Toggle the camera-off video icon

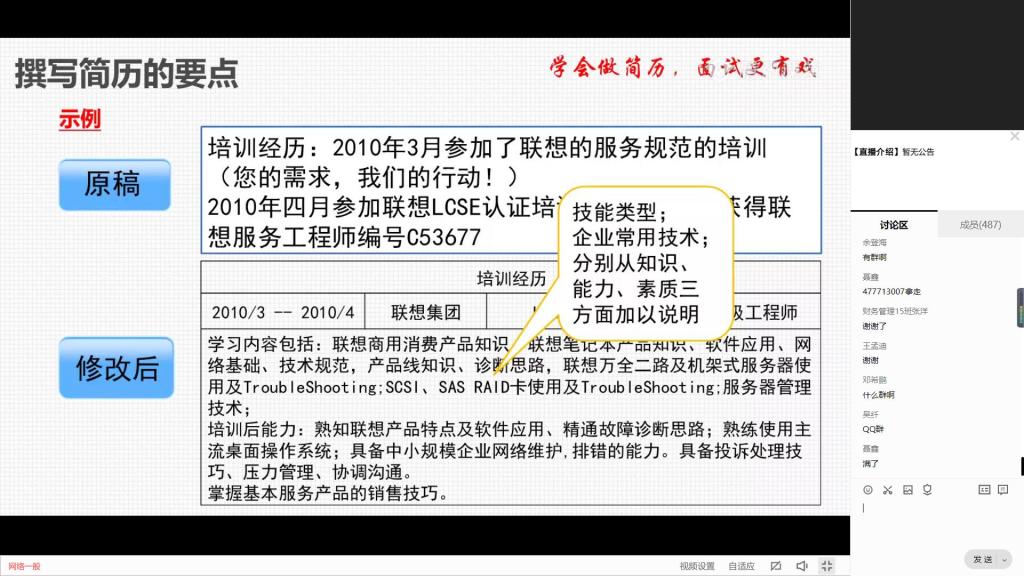pos(775,566)
